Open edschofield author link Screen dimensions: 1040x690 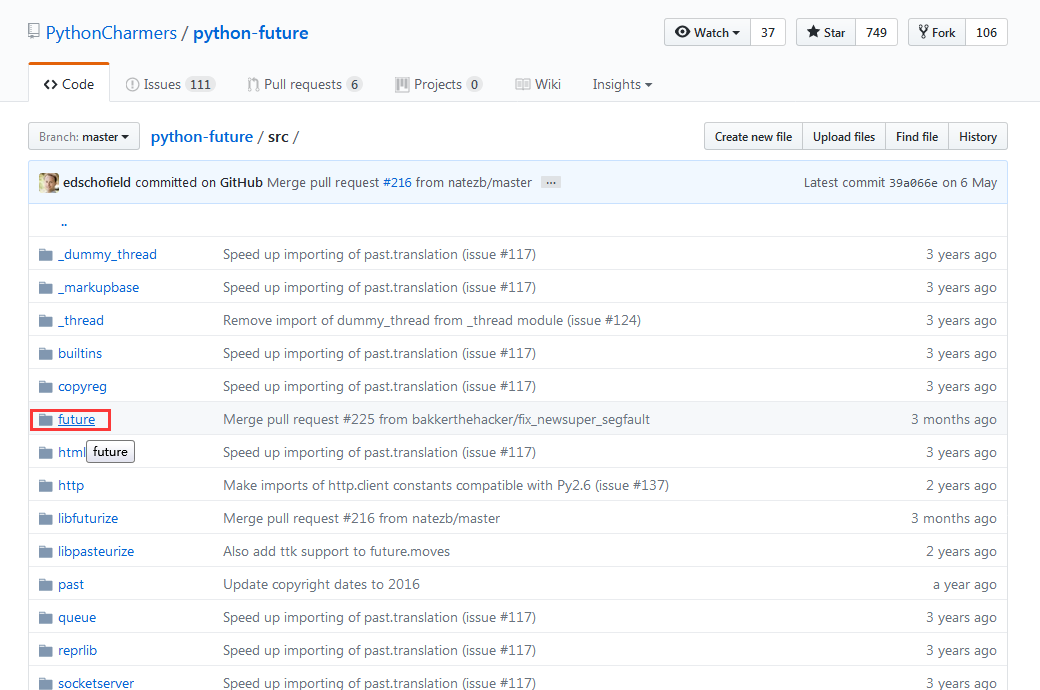click(97, 182)
